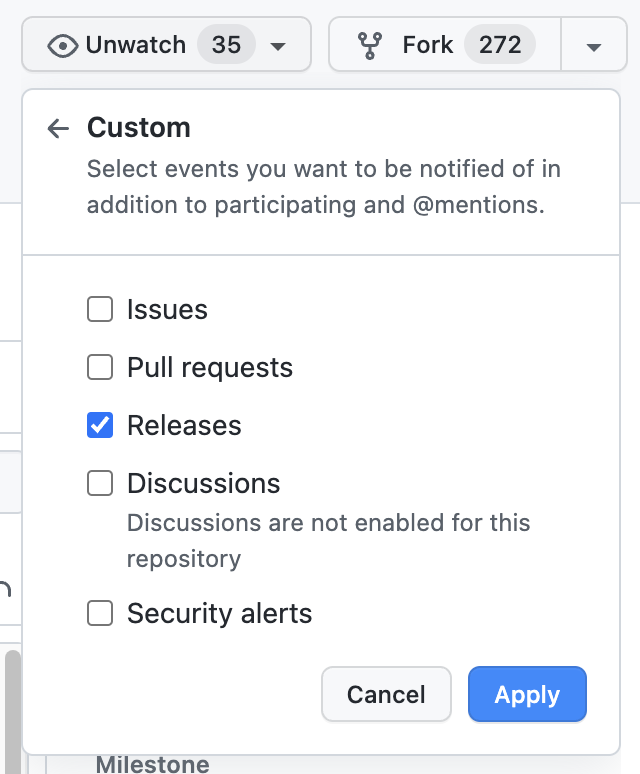640x774 pixels.
Task: Click the fork icon on Fork button
Action: click(370, 46)
